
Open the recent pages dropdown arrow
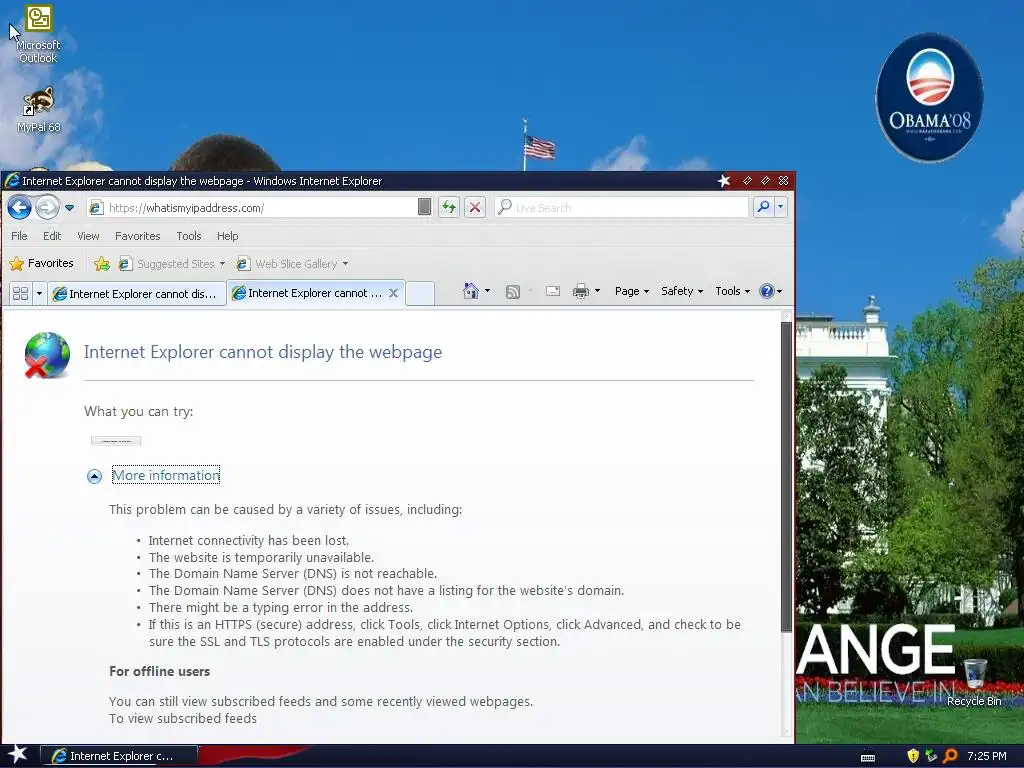tap(69, 208)
